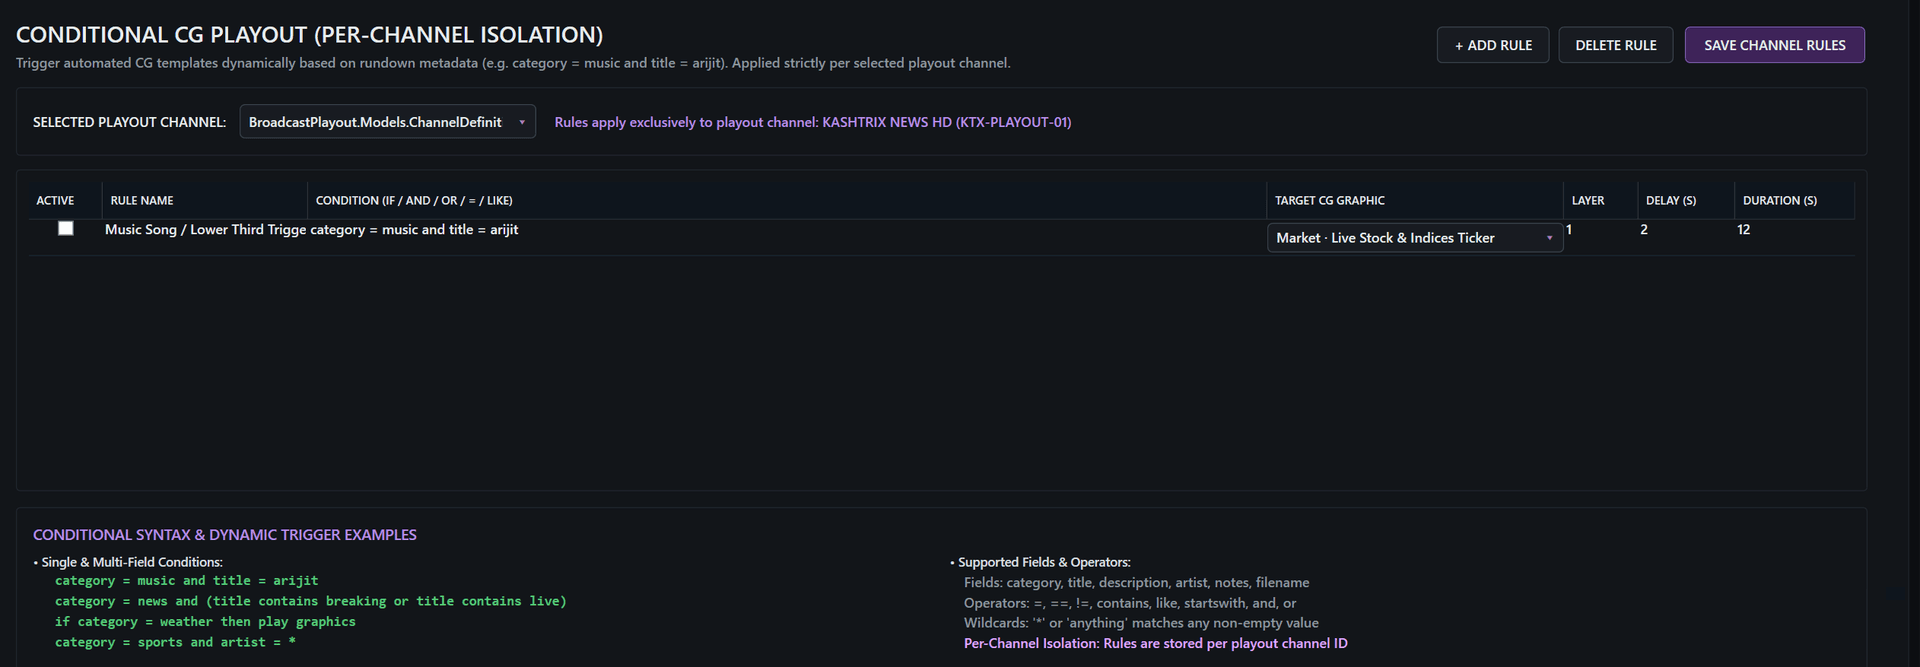Image resolution: width=1920 pixels, height=667 pixels.
Task: Click example 'if category = weather then play graphics'
Action: pyautogui.click(x=205, y=622)
